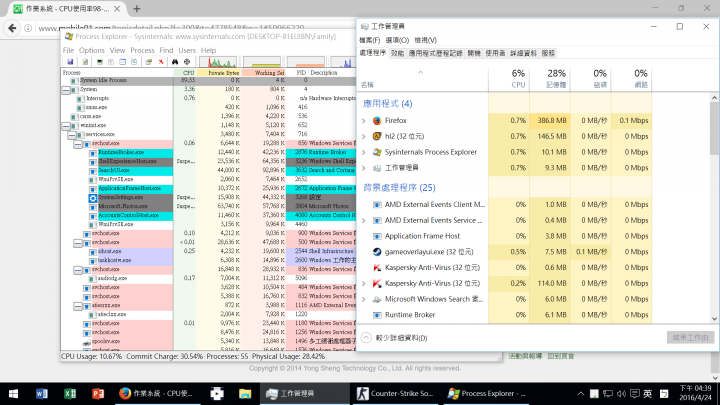Open Word from the taskbar
The width and height of the screenshot is (720, 405).
pyautogui.click(x=41, y=394)
